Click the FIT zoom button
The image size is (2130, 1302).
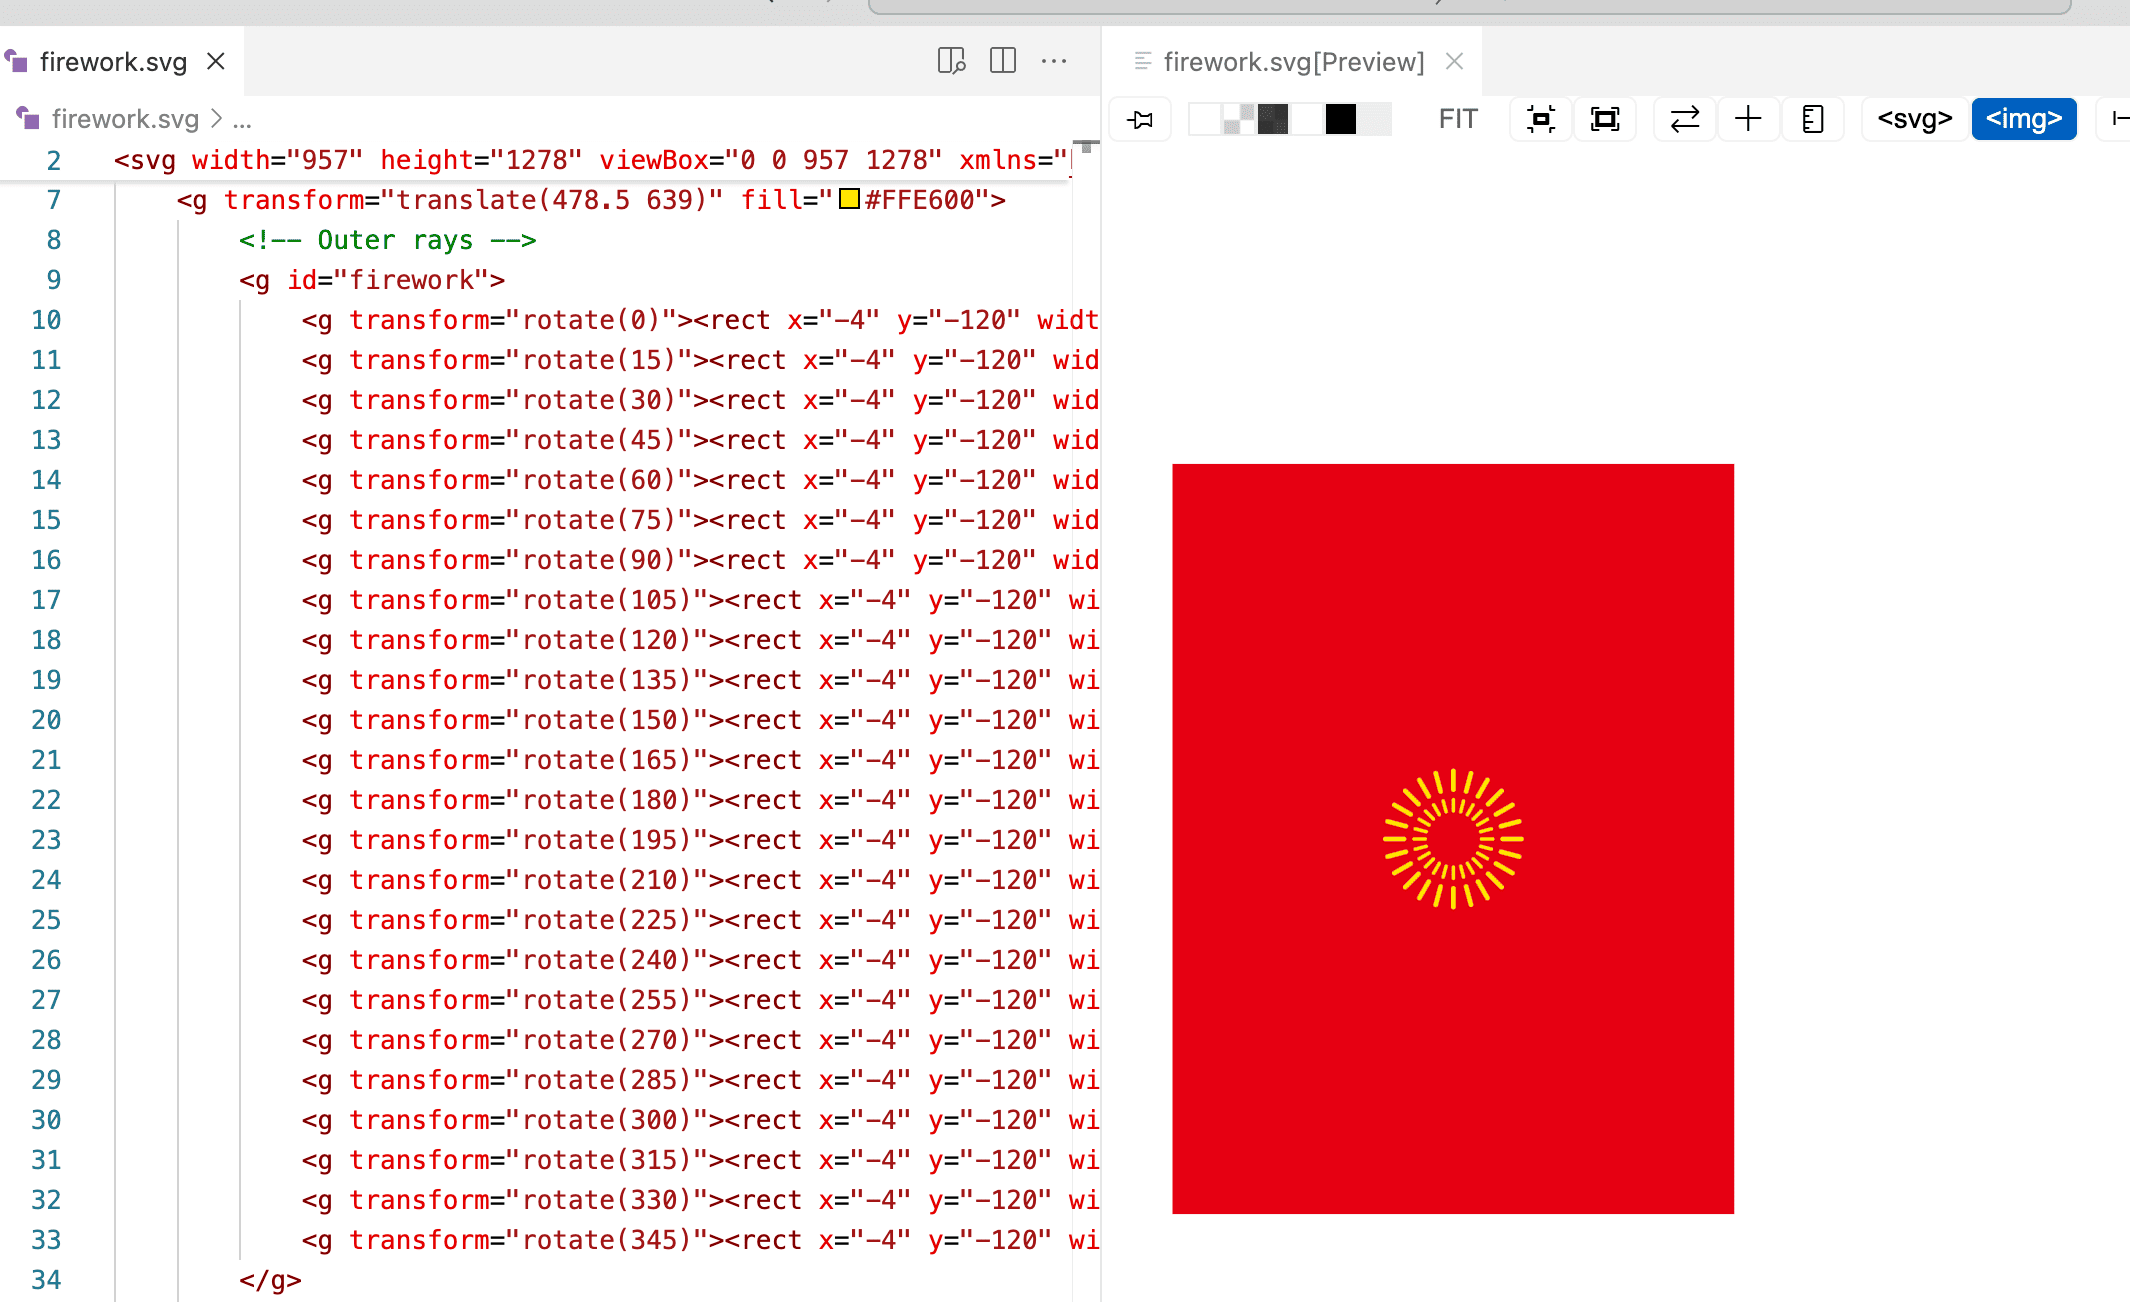pos(1458,119)
